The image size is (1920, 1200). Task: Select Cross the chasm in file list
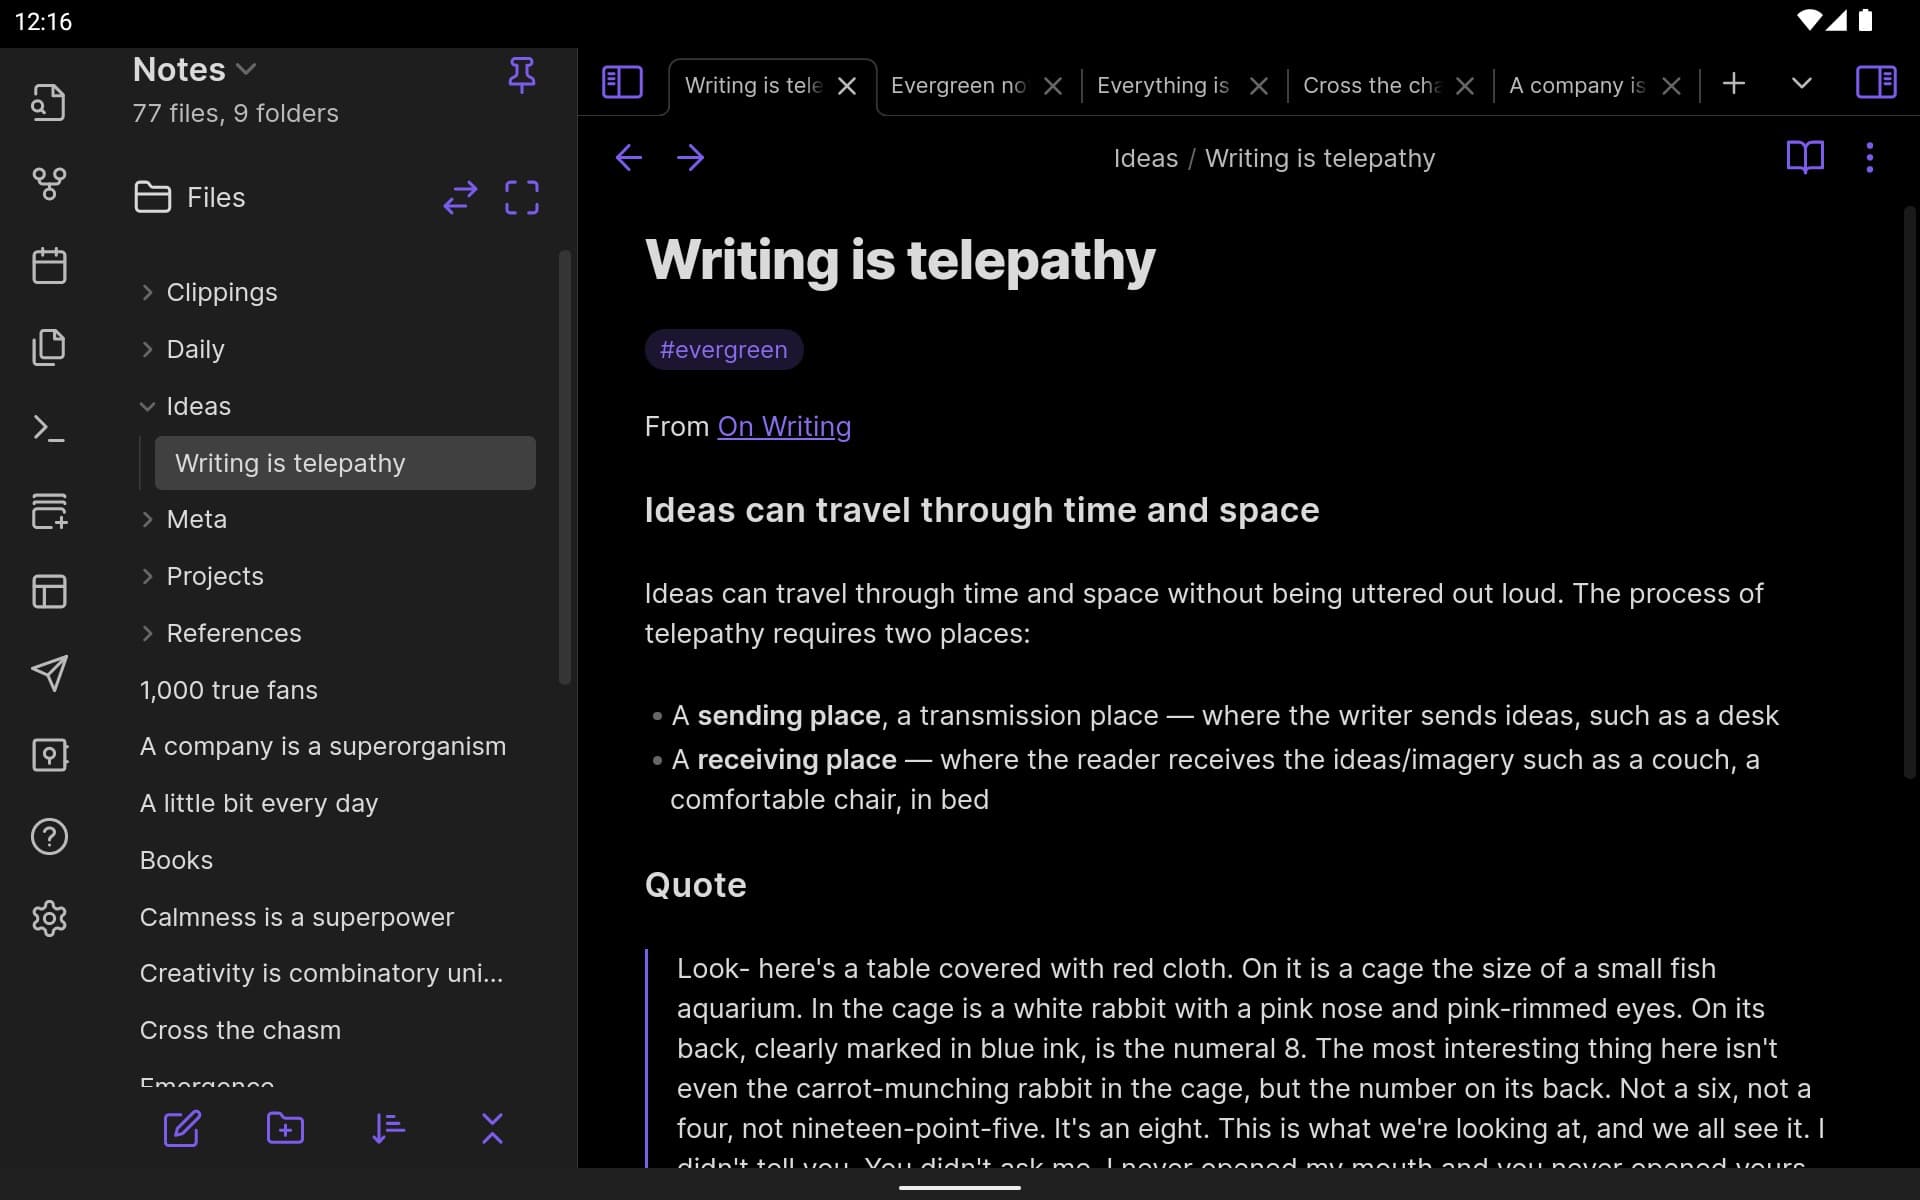(x=240, y=1029)
